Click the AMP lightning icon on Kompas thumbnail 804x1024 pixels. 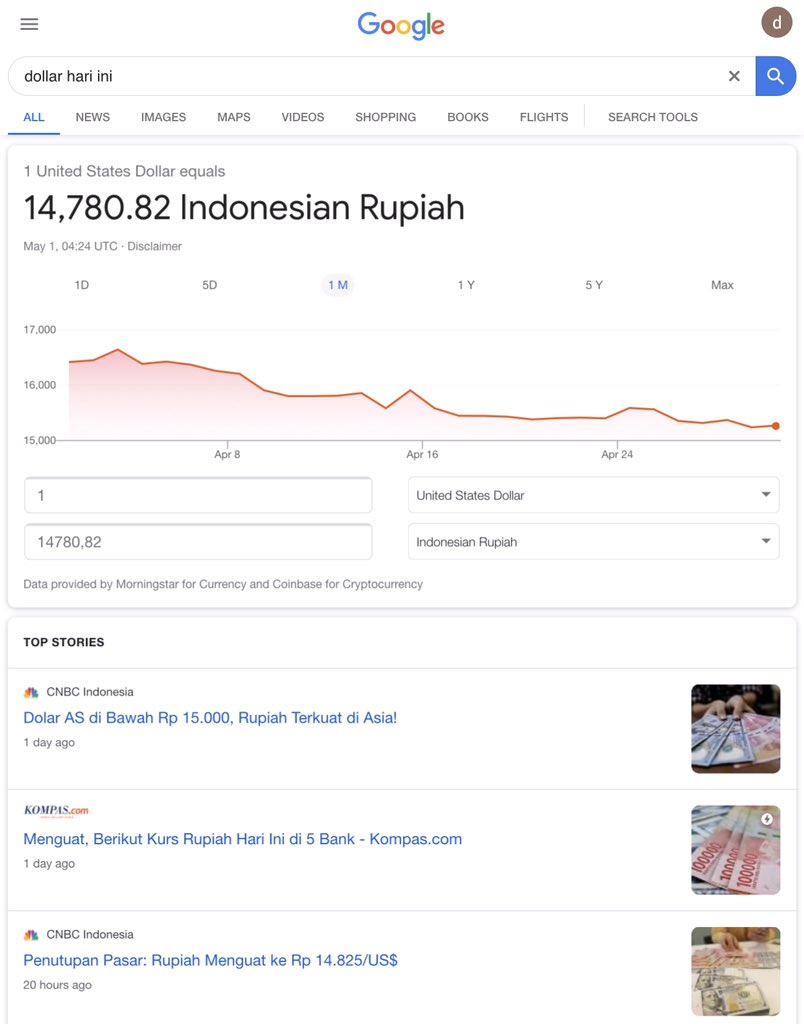(x=767, y=819)
